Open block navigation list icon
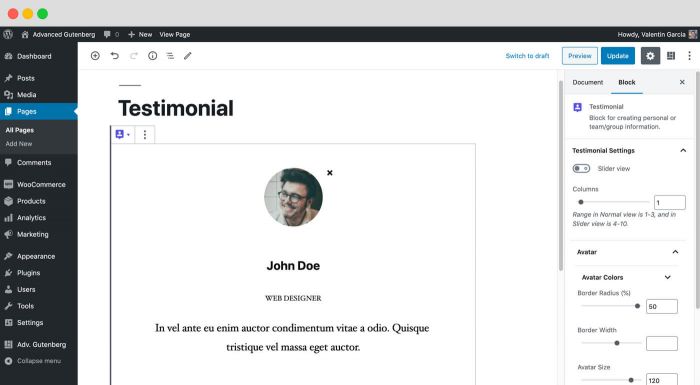The width and height of the screenshot is (700, 385). tap(170, 56)
